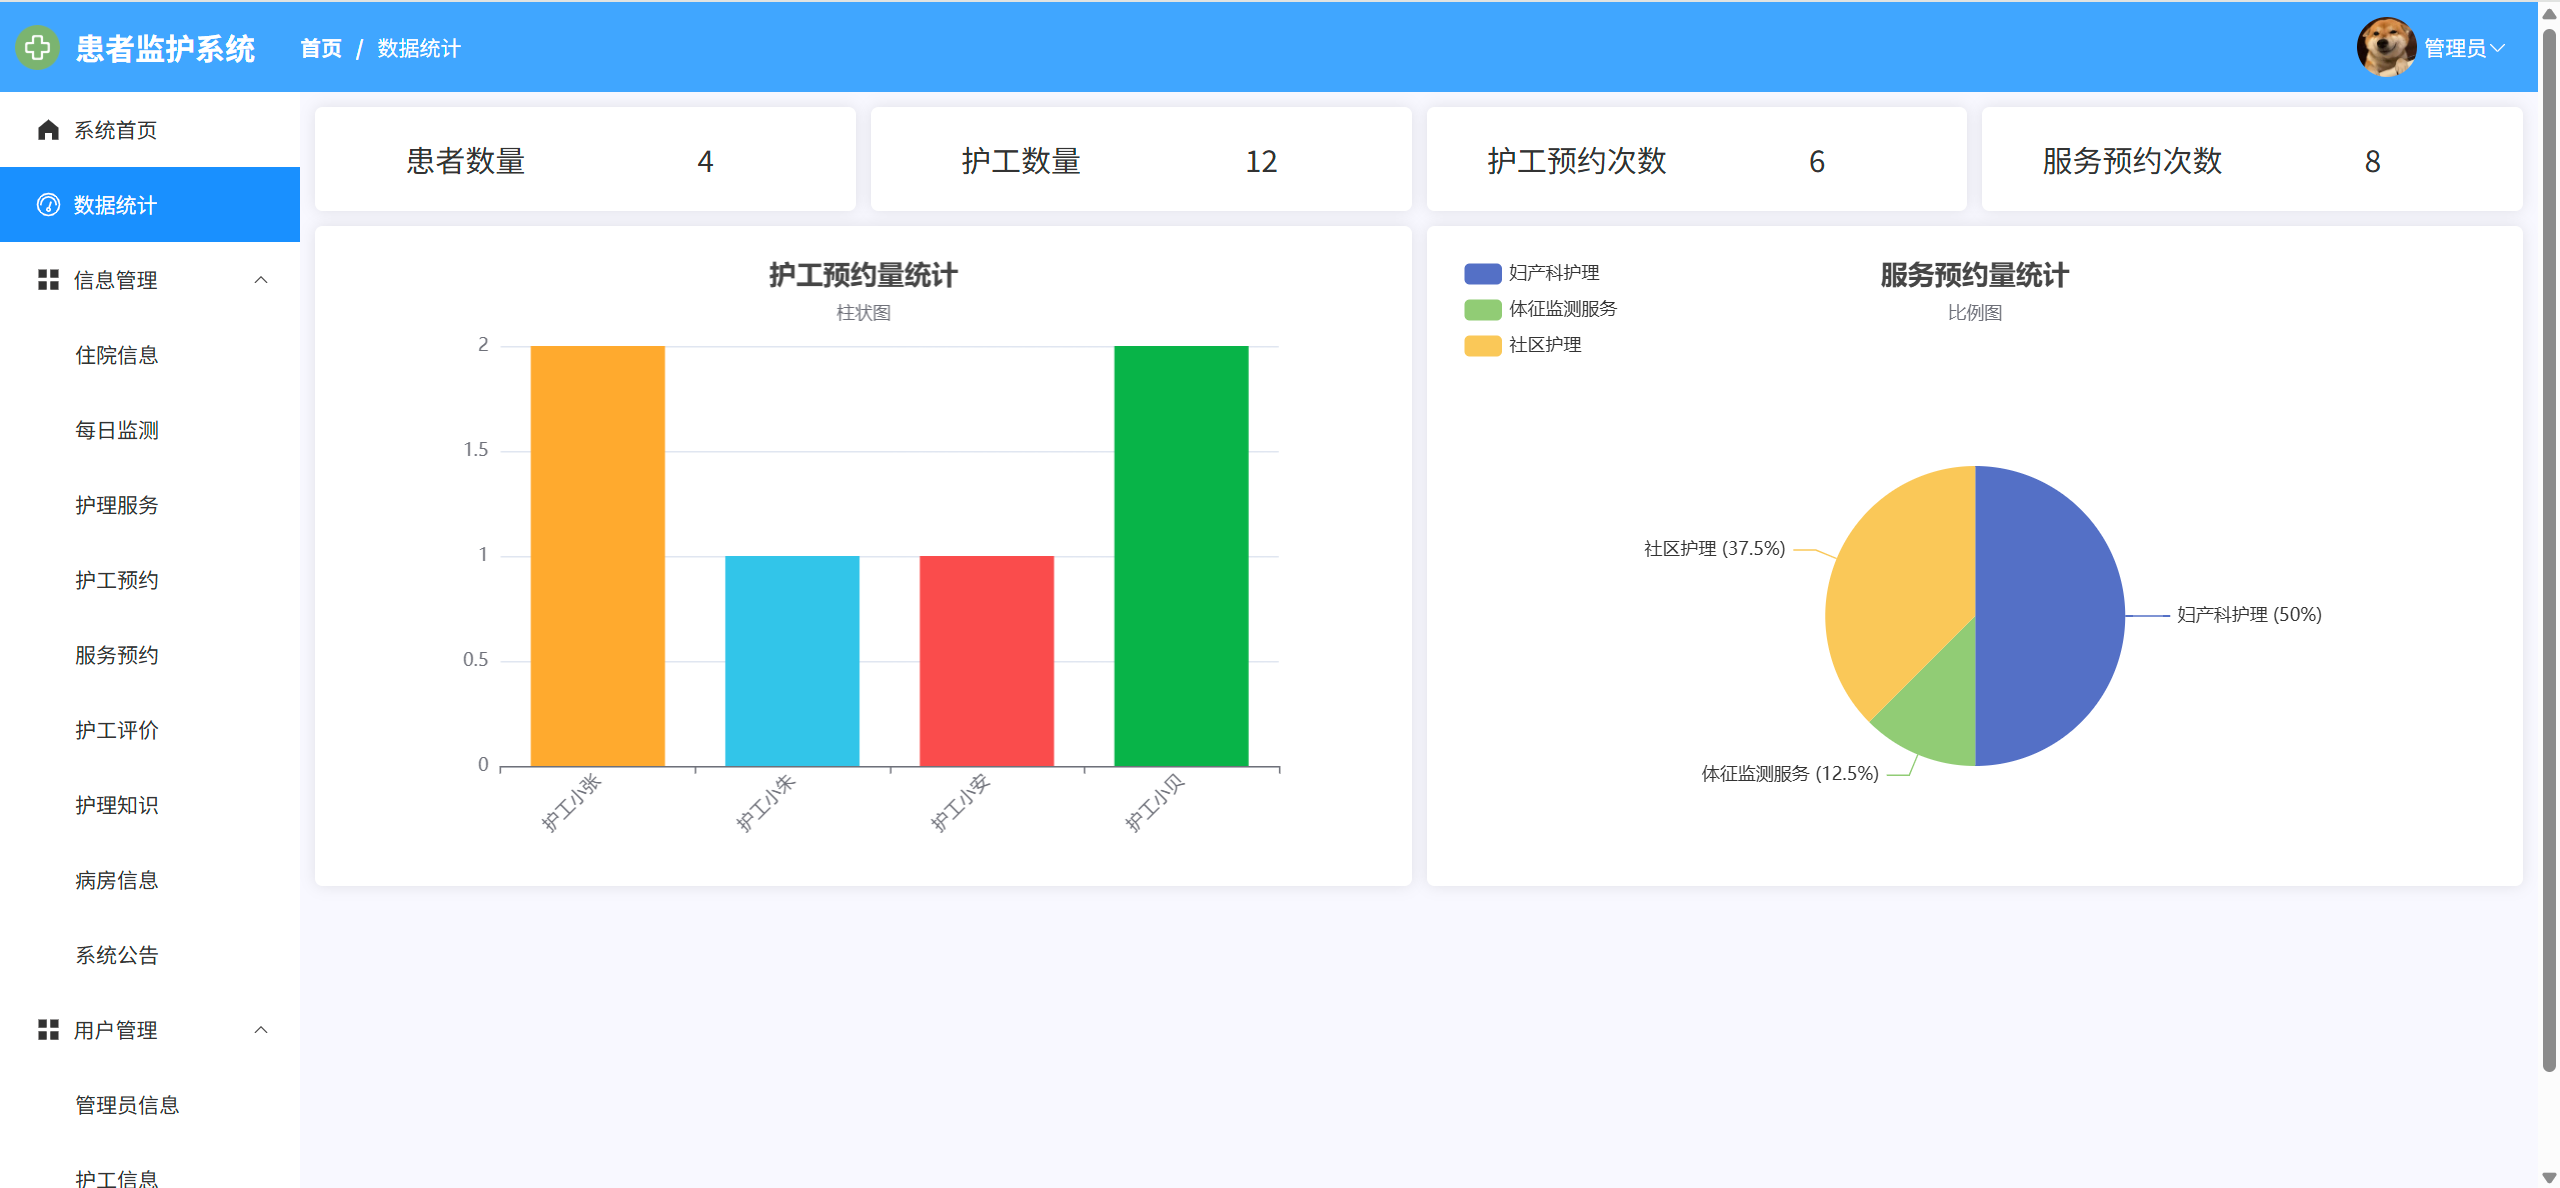Open 护理知识 in sidebar
The image size is (2560, 1188).
coord(117,805)
